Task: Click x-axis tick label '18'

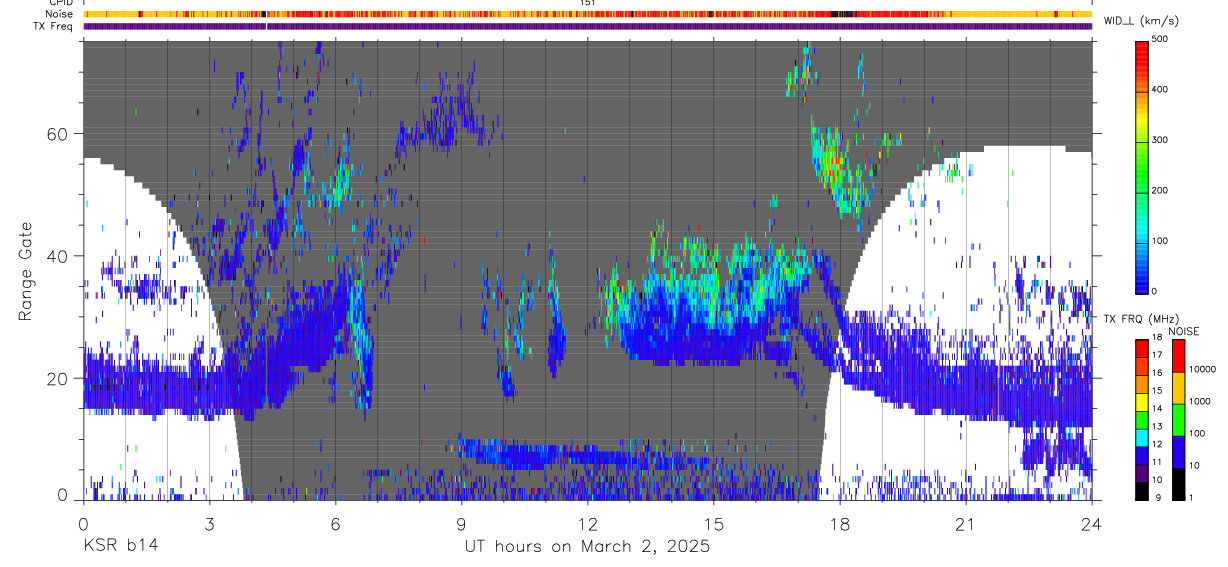Action: pos(839,524)
